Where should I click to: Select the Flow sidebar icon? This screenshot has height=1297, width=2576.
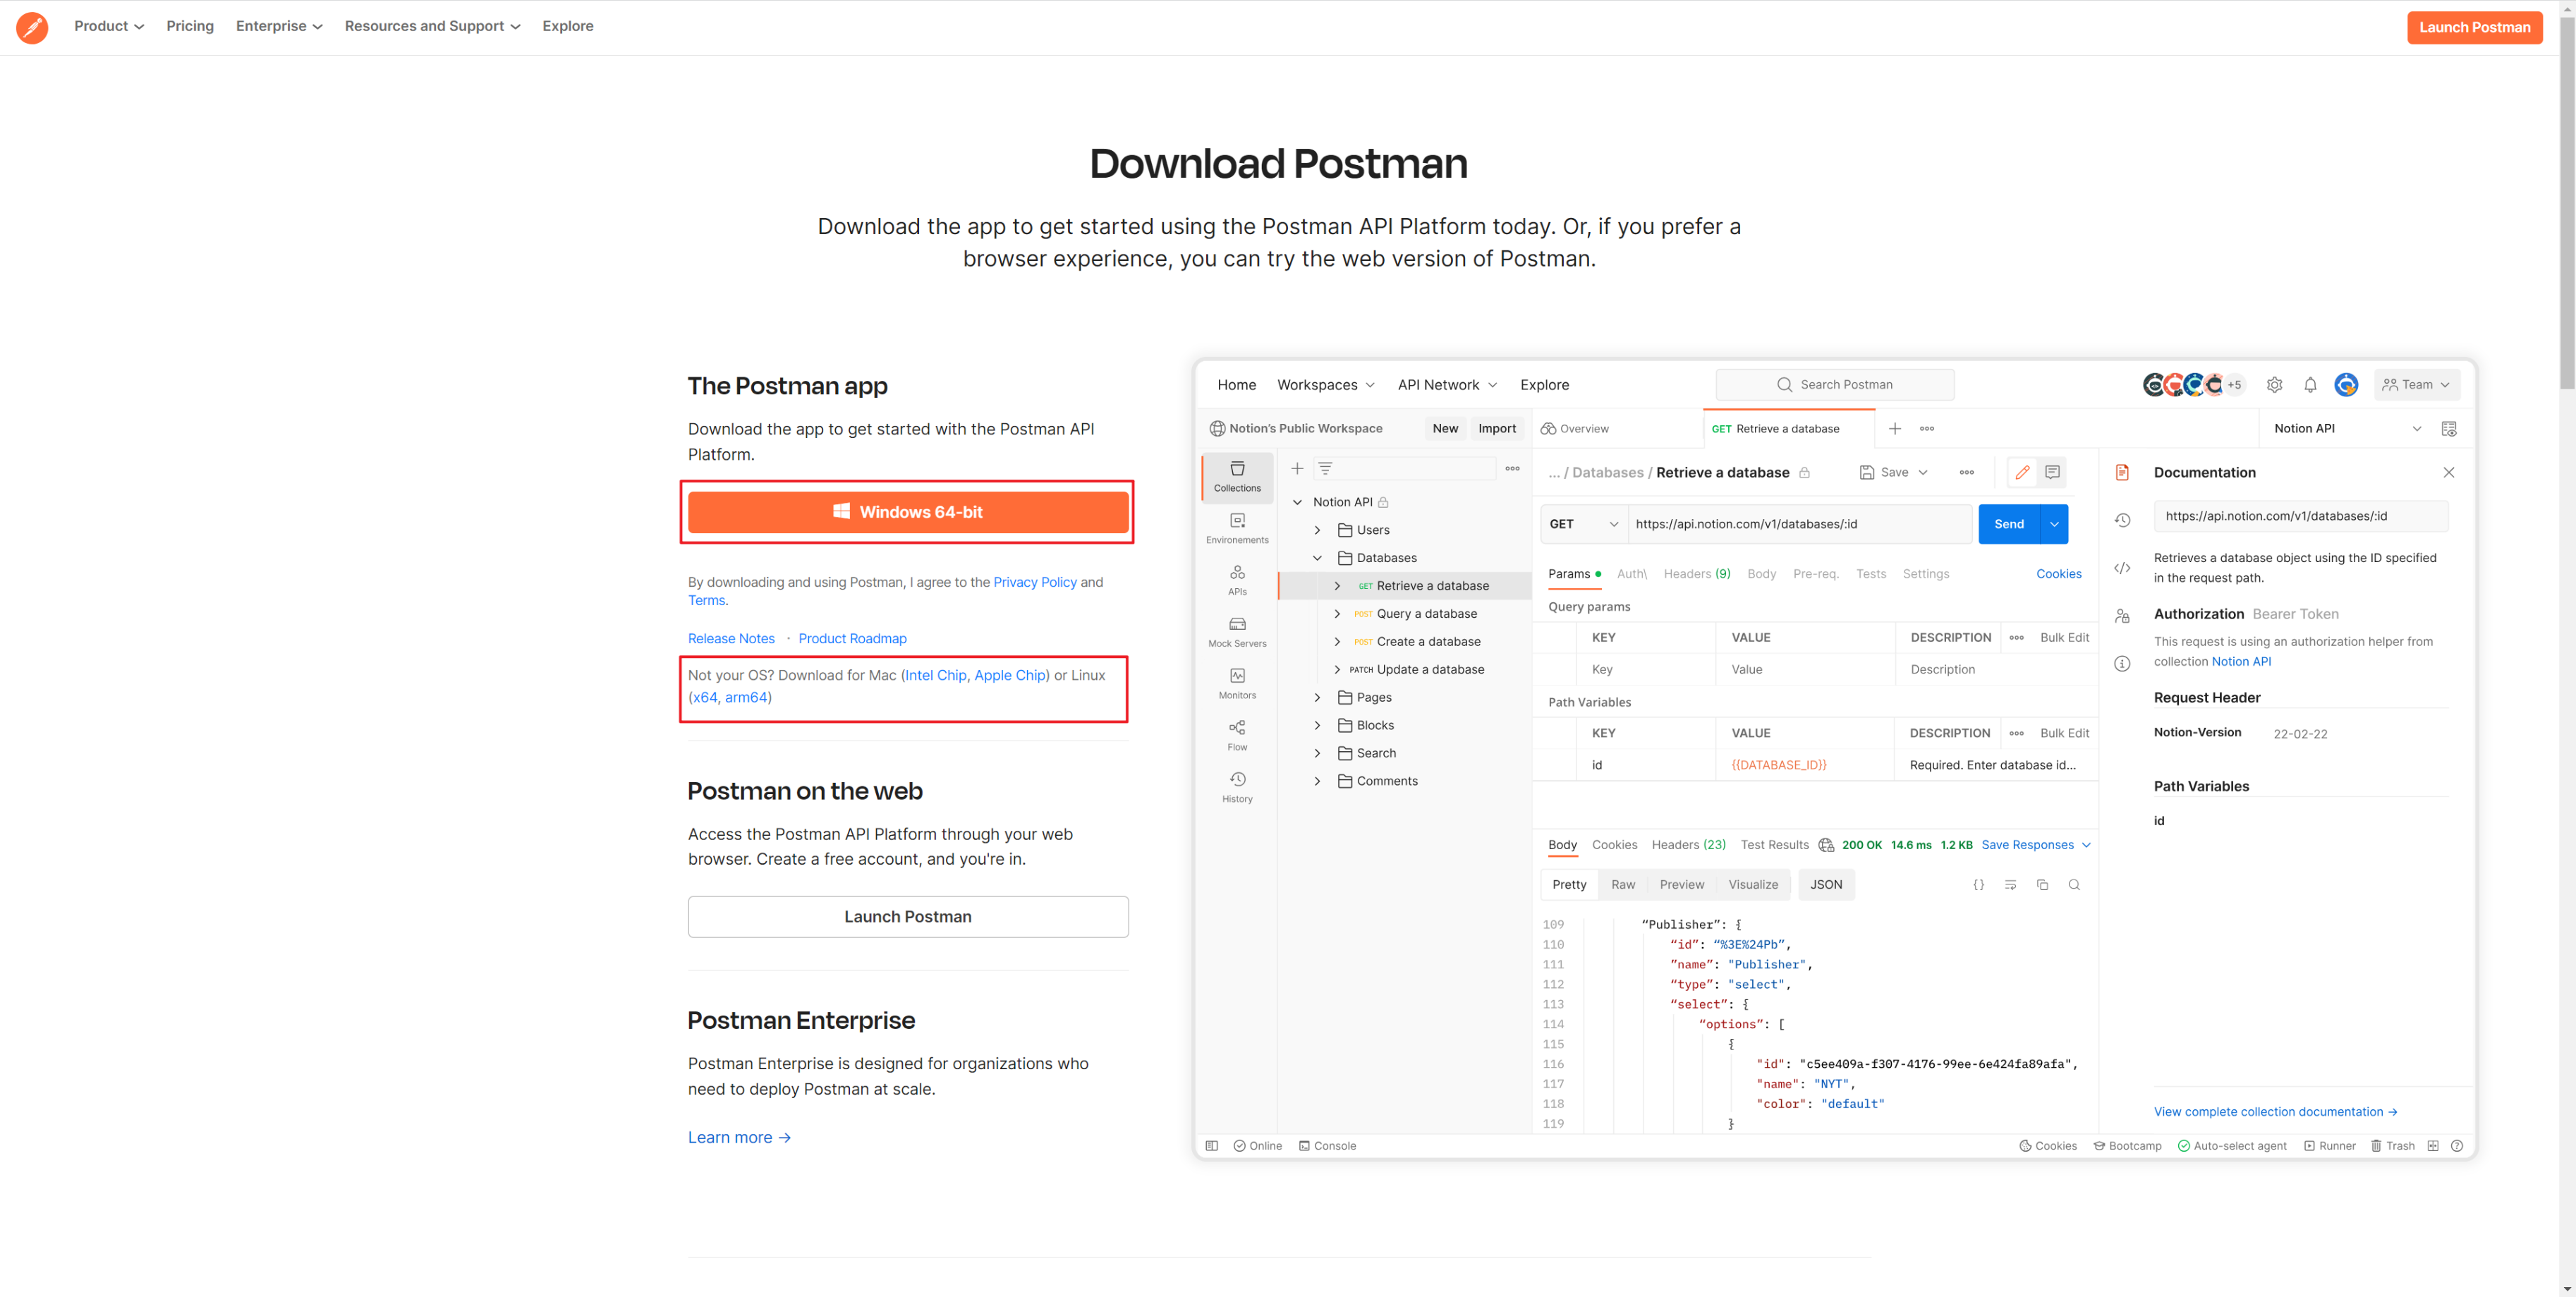click(x=1237, y=735)
